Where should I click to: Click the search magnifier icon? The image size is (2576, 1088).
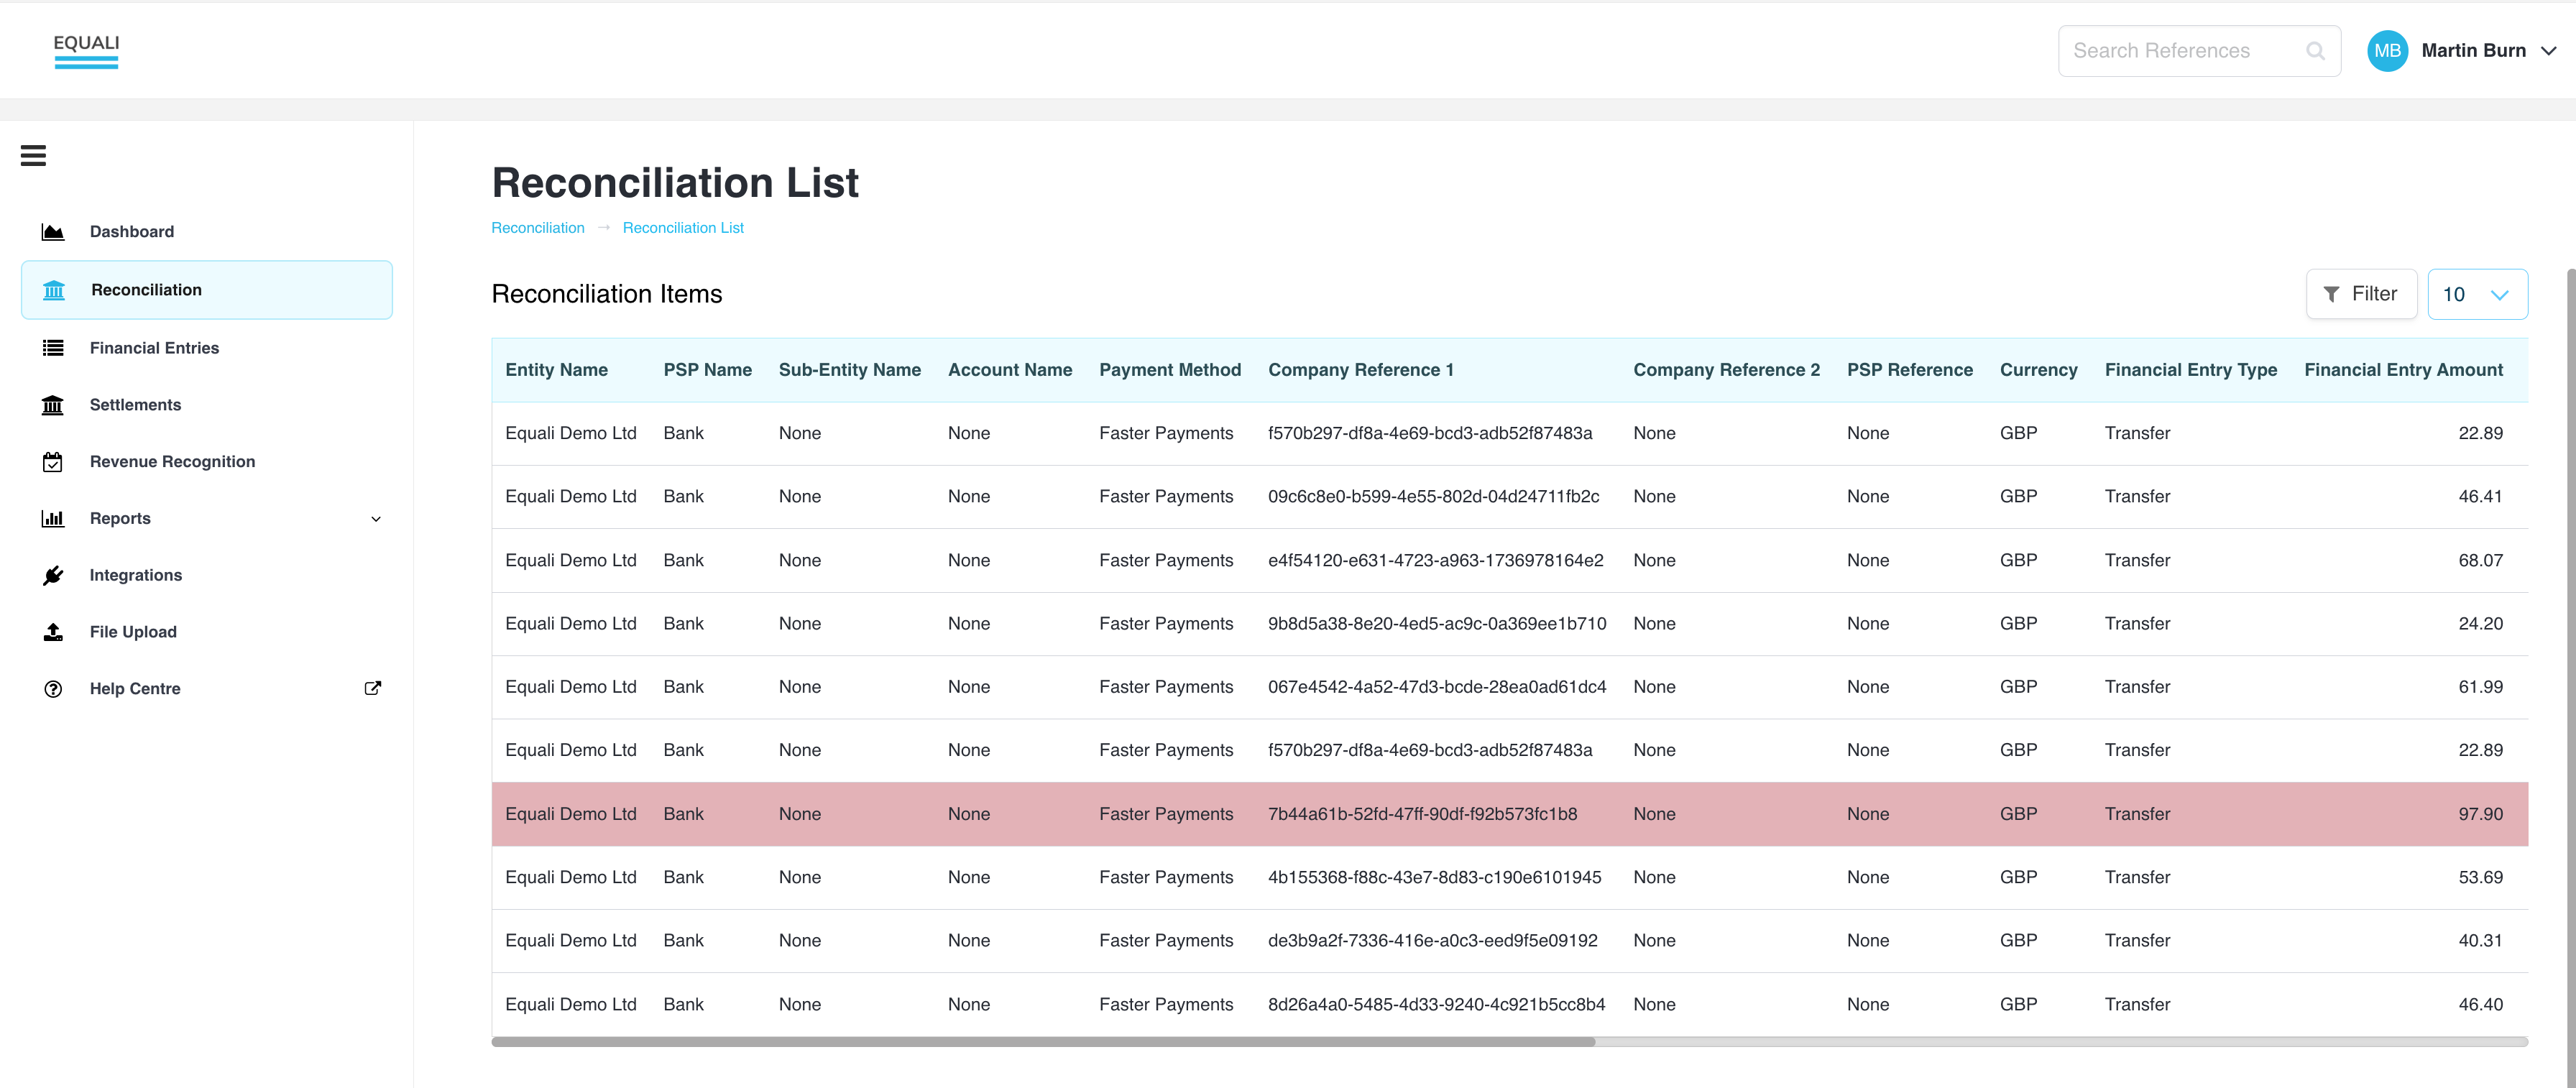pyautogui.click(x=2315, y=51)
